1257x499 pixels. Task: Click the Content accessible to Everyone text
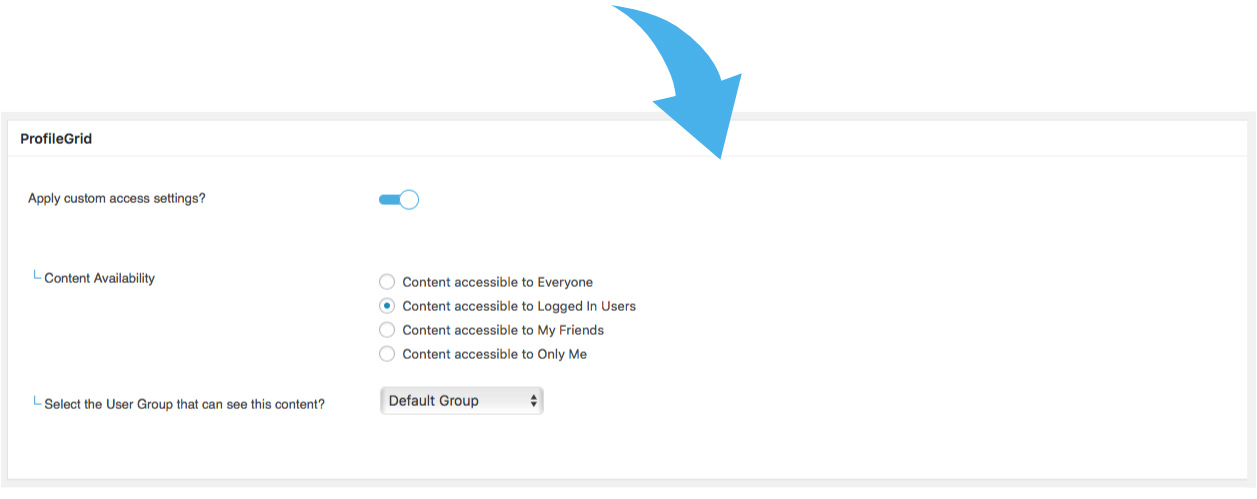497,282
